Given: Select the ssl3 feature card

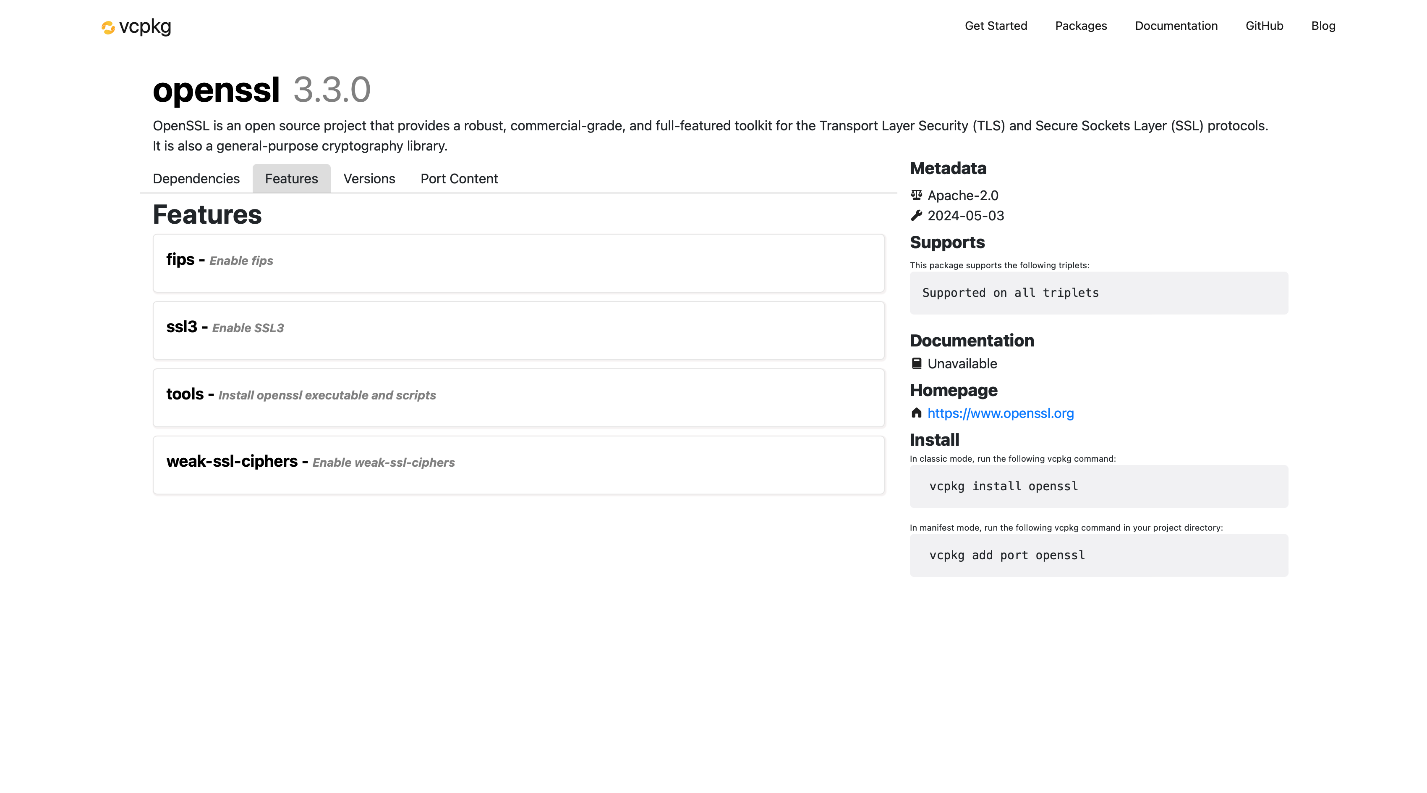Looking at the screenshot, I should 518,330.
